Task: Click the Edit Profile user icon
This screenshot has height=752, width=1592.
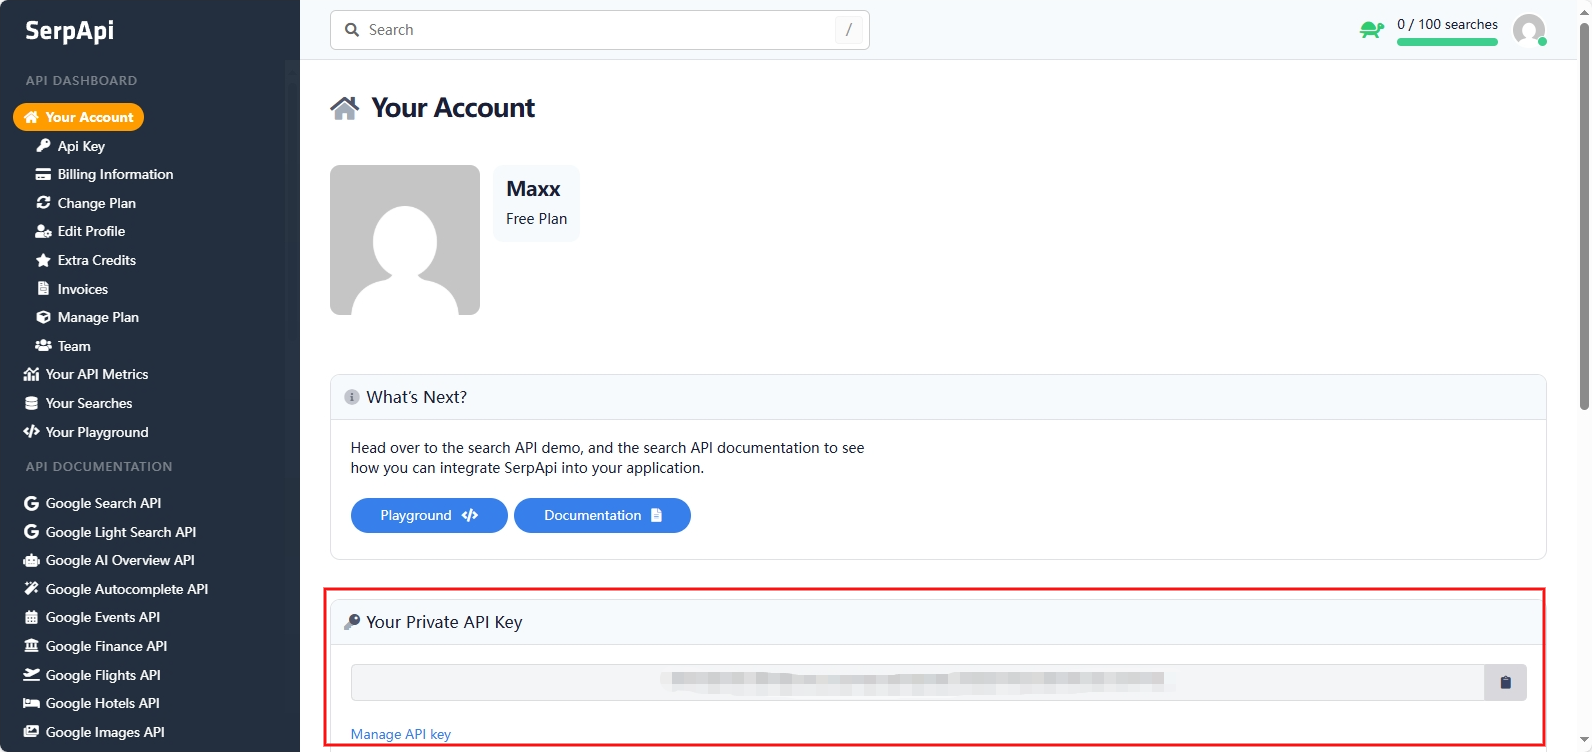Action: tap(43, 231)
